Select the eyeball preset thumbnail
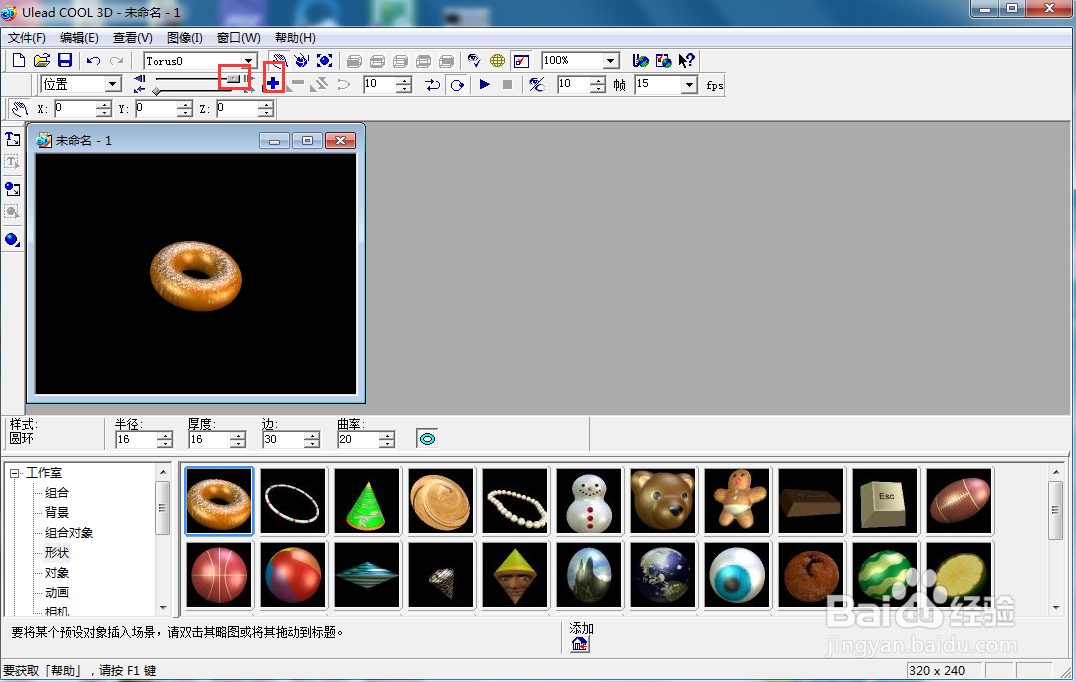This screenshot has height=682, width=1076. tap(738, 575)
